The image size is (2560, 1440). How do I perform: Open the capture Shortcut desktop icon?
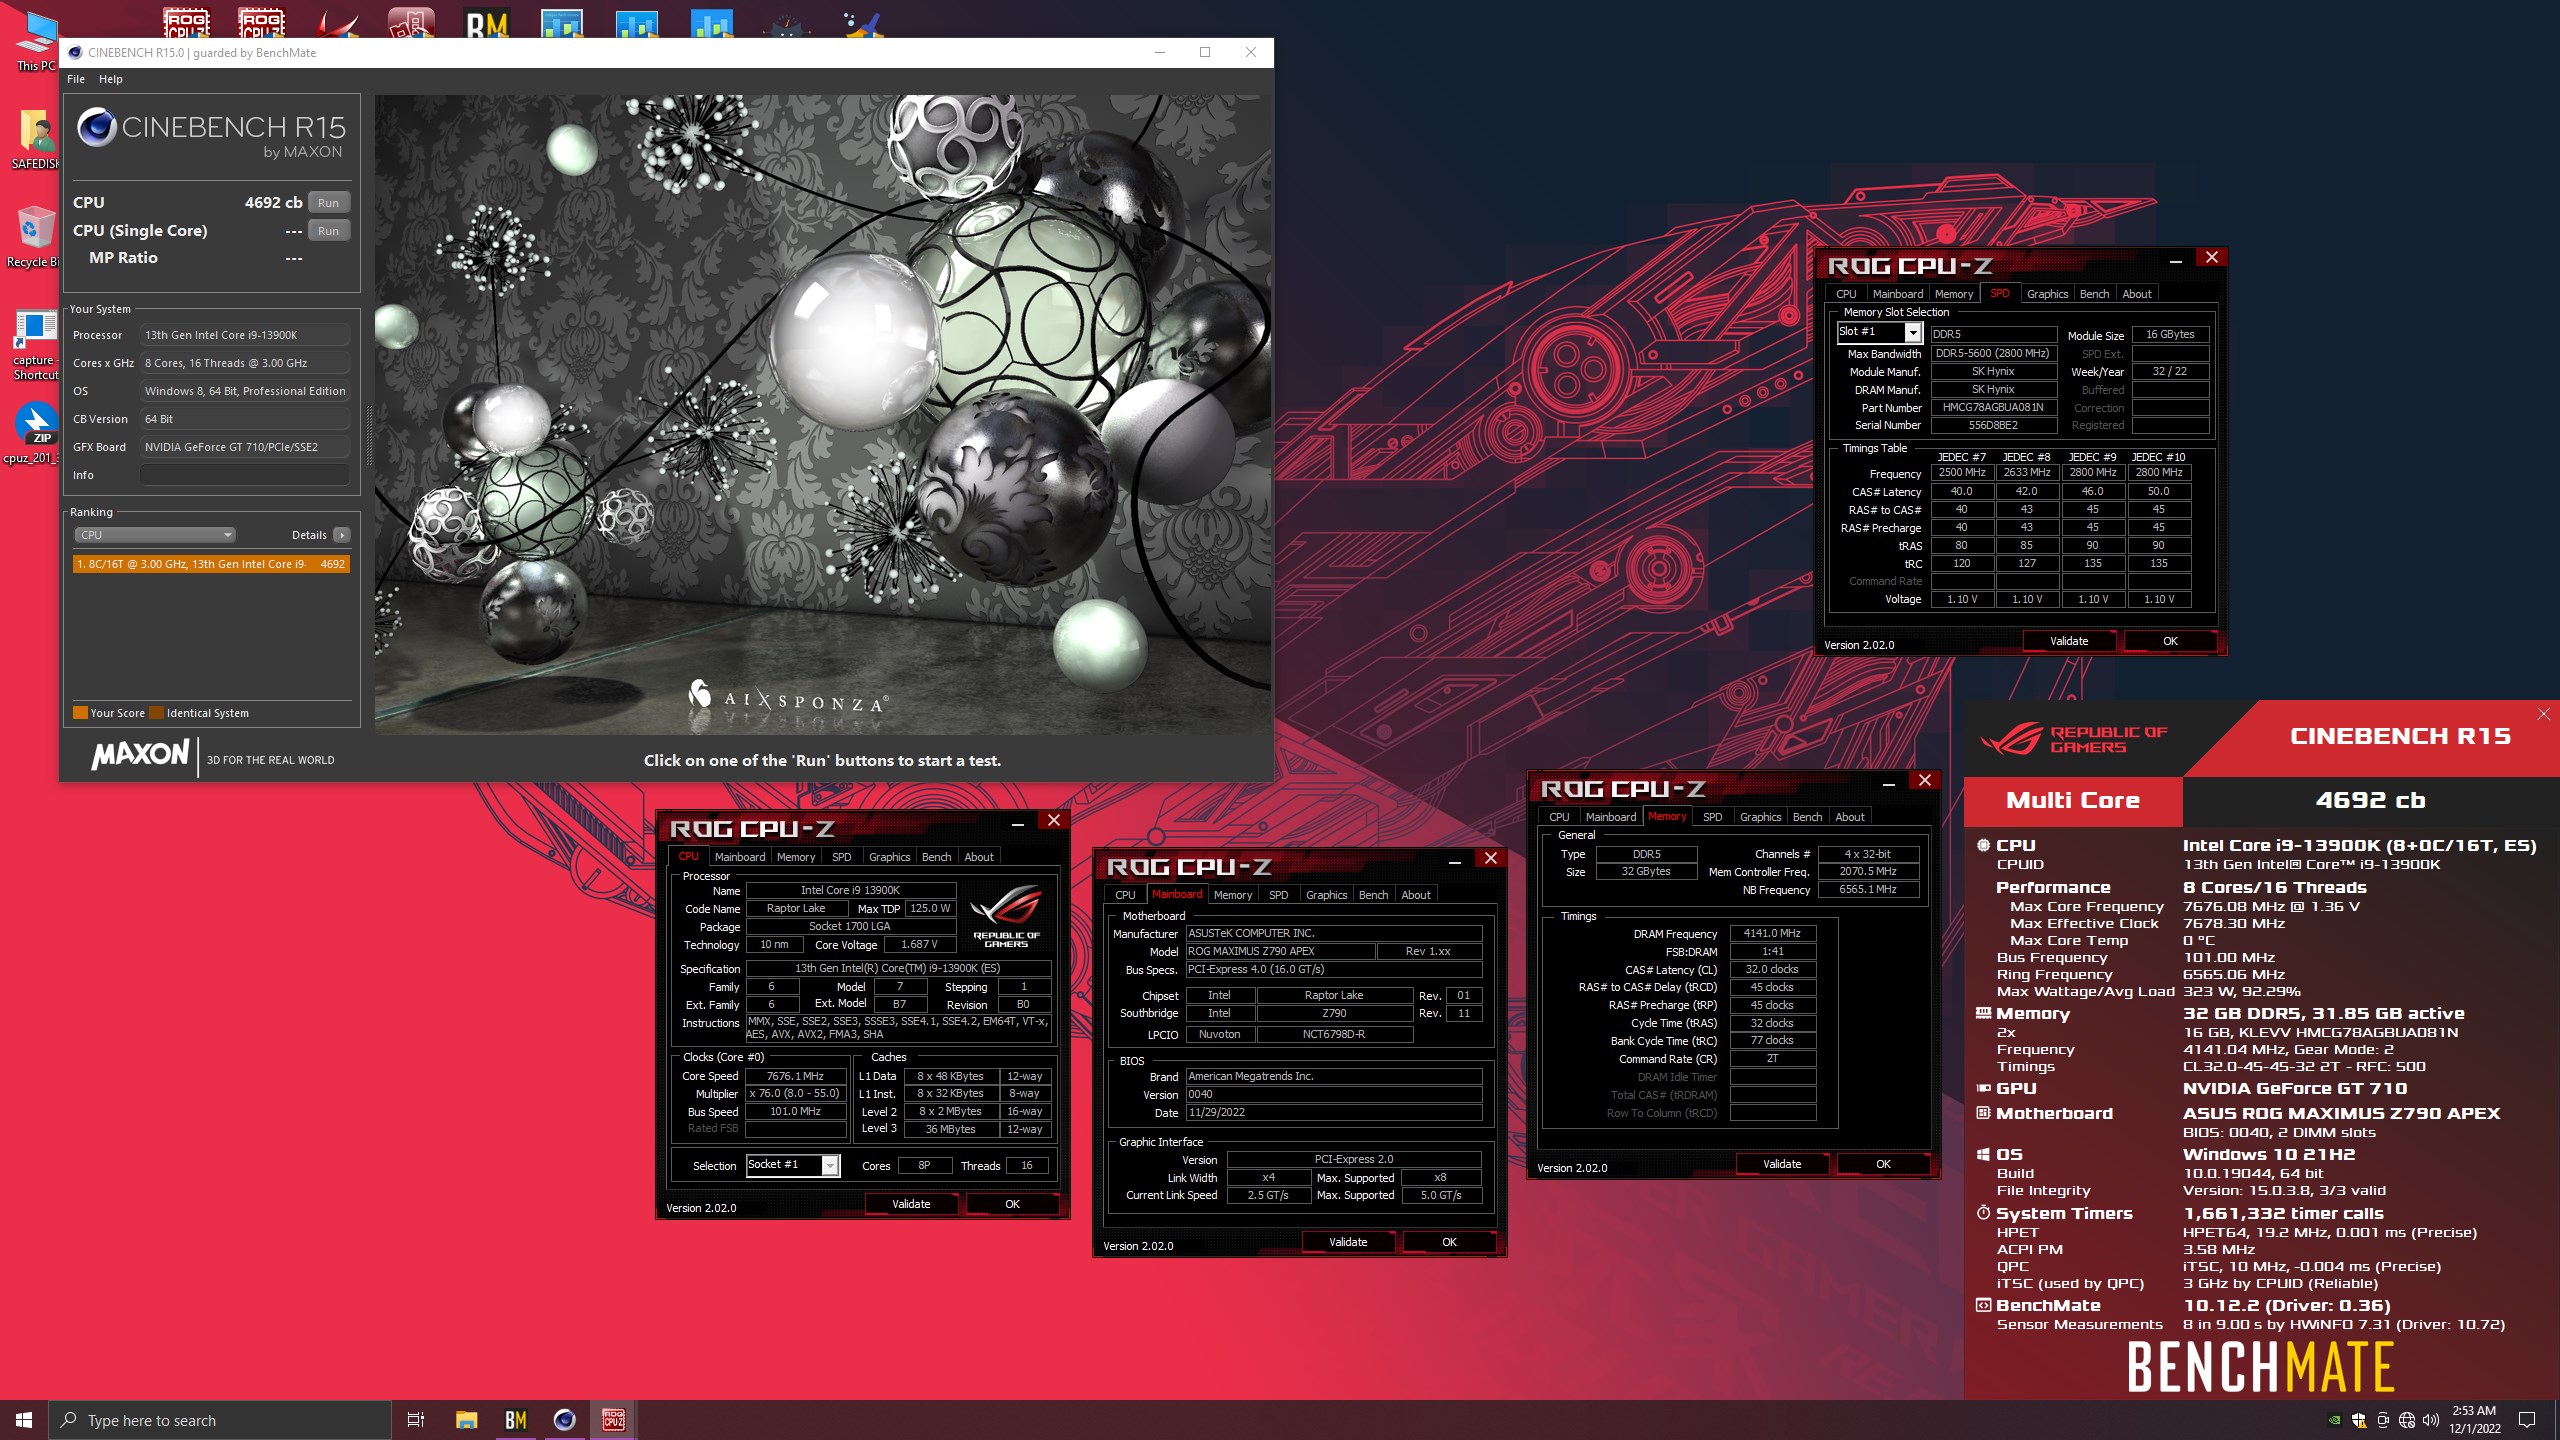pos(36,345)
